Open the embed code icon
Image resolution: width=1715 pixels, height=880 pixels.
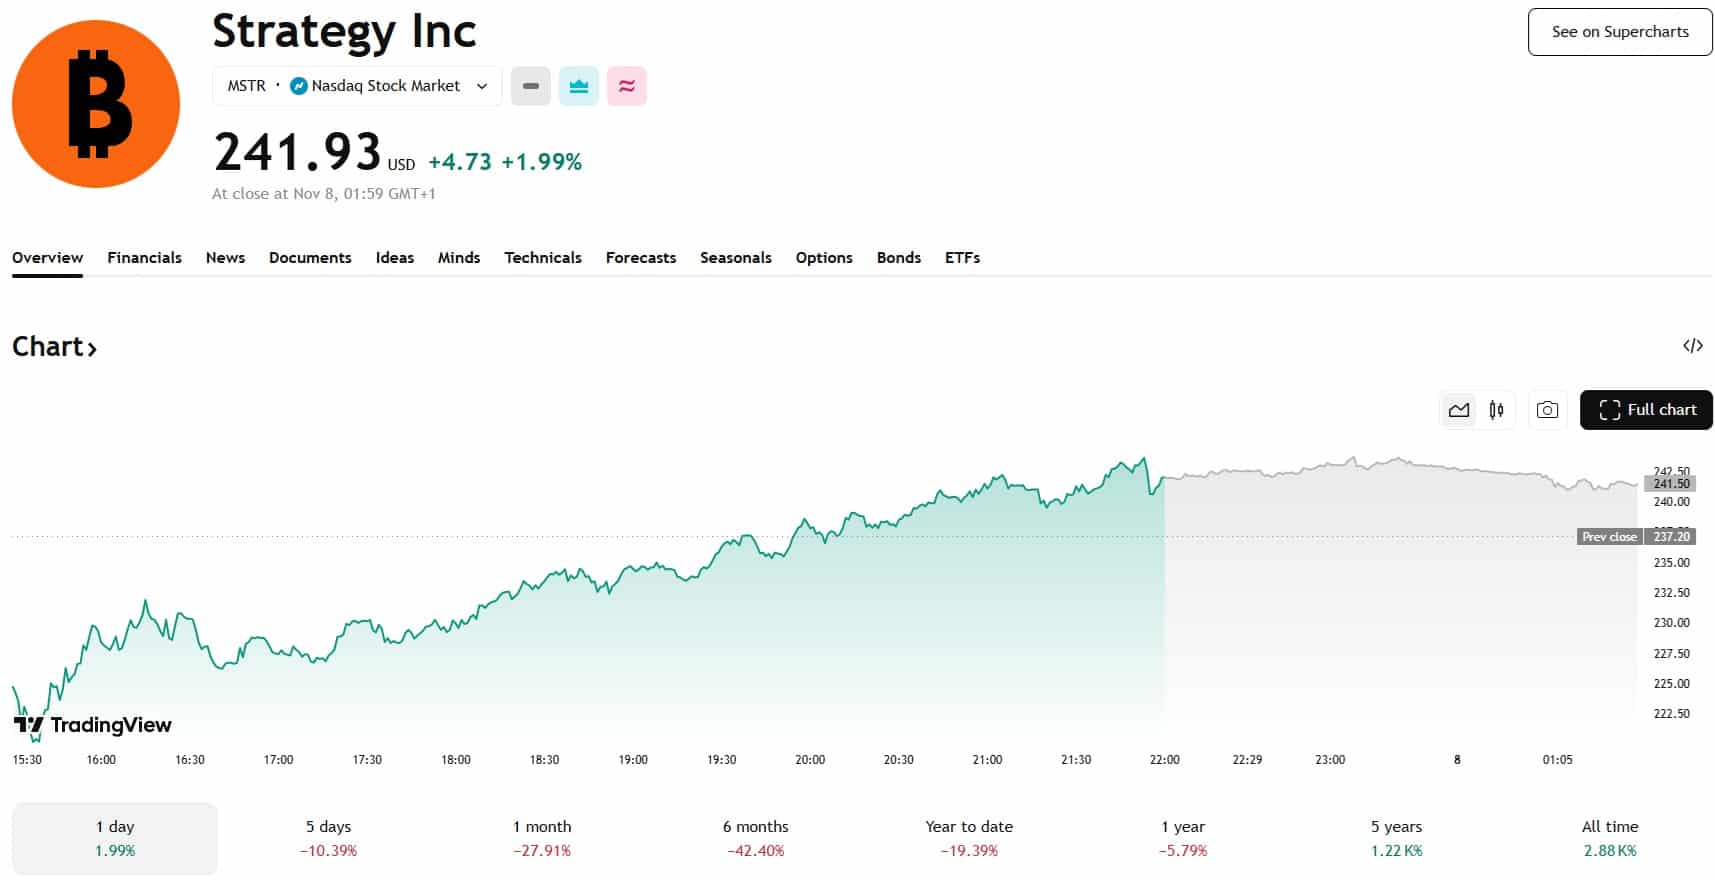(1692, 346)
